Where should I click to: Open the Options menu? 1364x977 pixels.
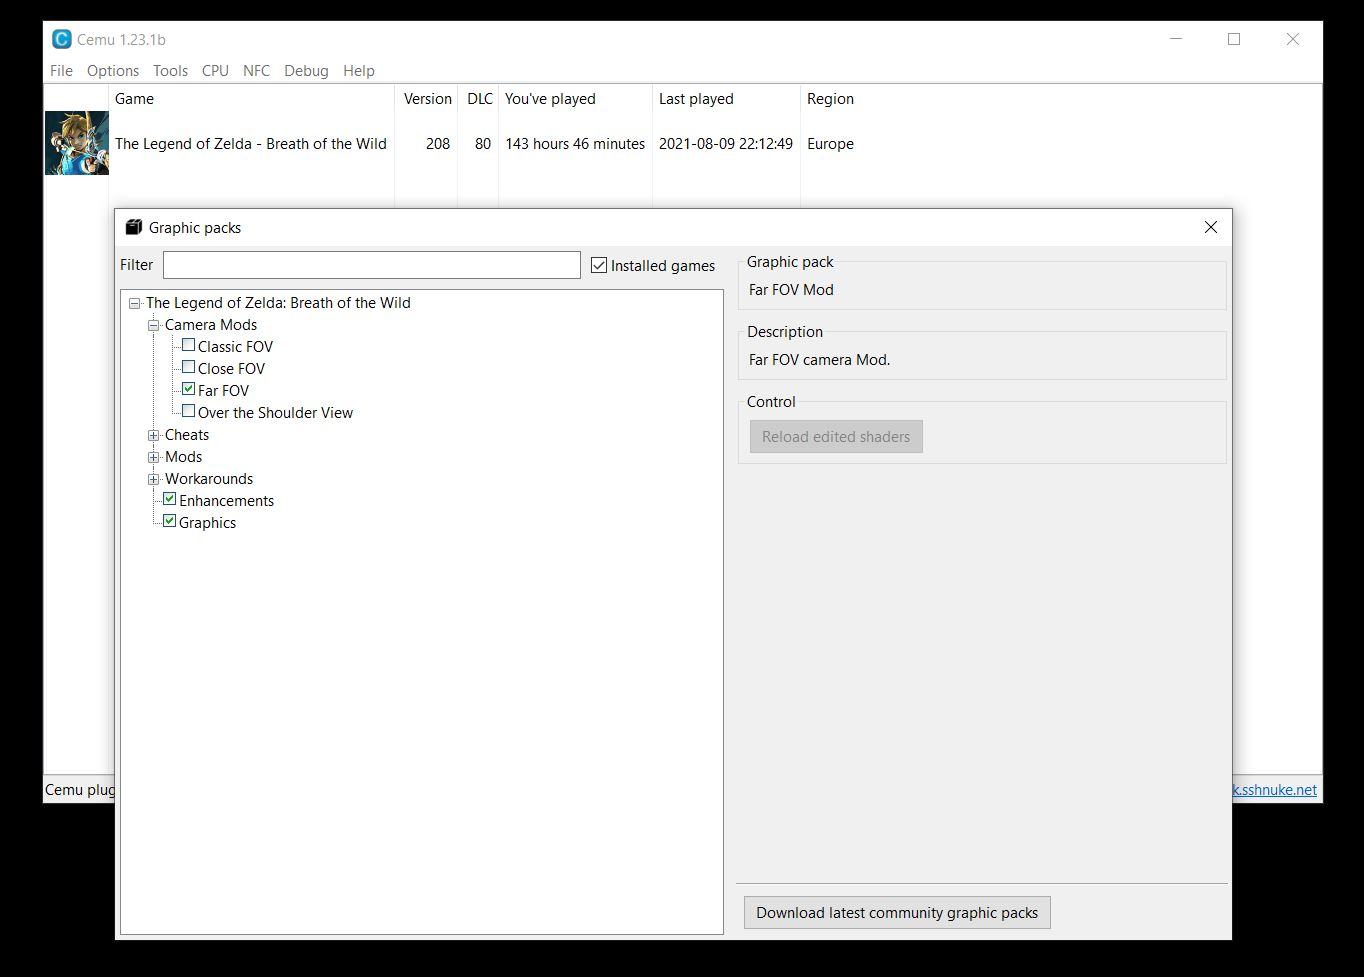coord(113,71)
